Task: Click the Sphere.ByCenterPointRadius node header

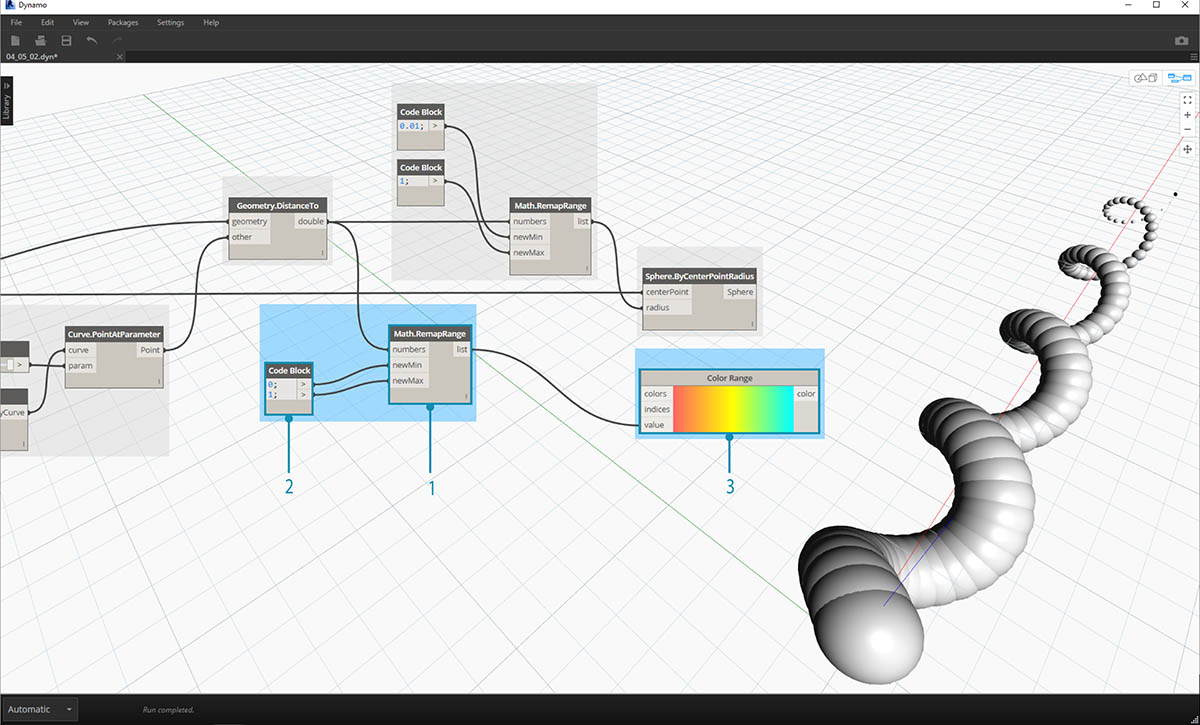Action: coord(699,275)
